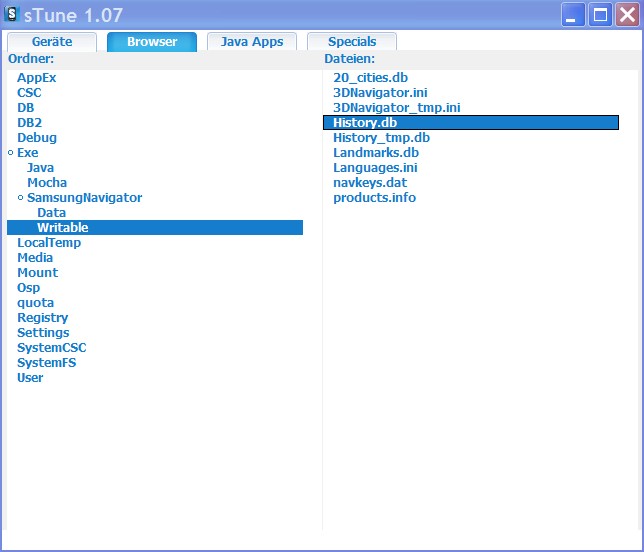This screenshot has width=644, height=552.
Task: Select file 20_cities.db
Action: tap(370, 78)
